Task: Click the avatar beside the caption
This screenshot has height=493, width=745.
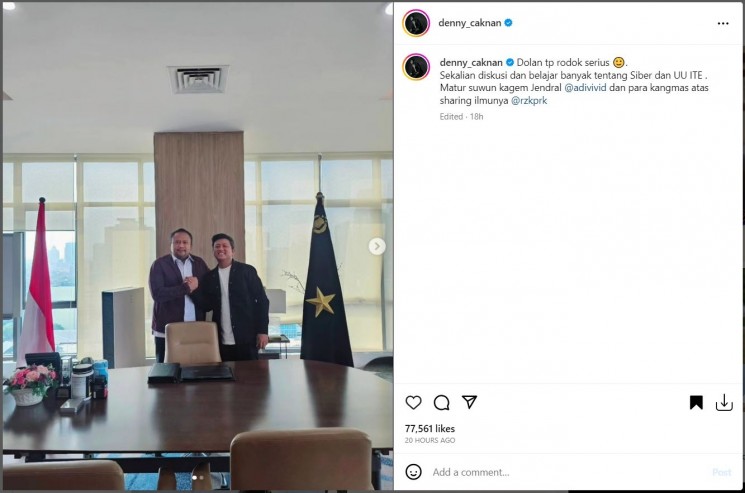Action: pyautogui.click(x=416, y=67)
